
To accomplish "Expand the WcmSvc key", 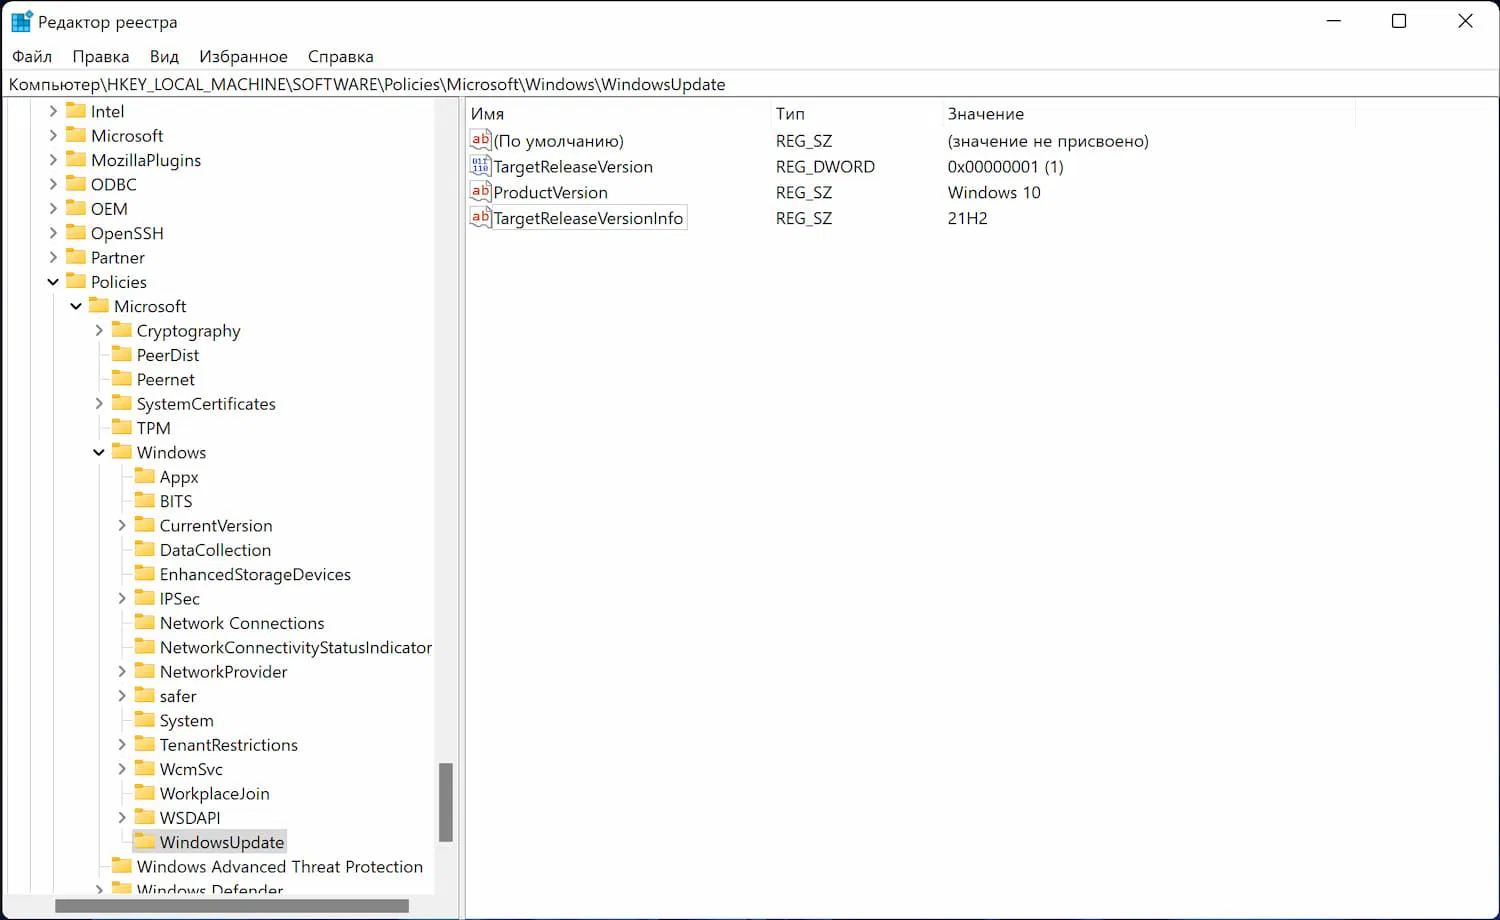I will click(122, 769).
